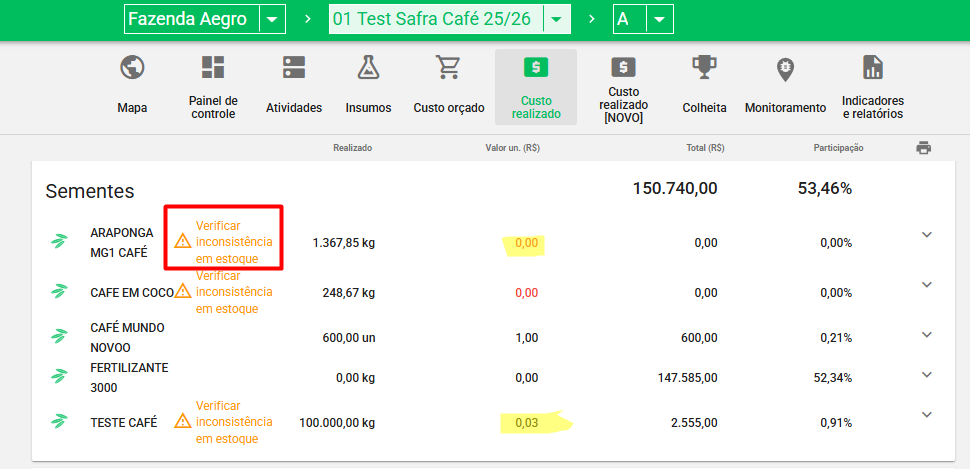Viewport: 970px width, 469px height.
Task: Expand the ARAPONGA MG1 CAFÉ row
Action: 926,235
